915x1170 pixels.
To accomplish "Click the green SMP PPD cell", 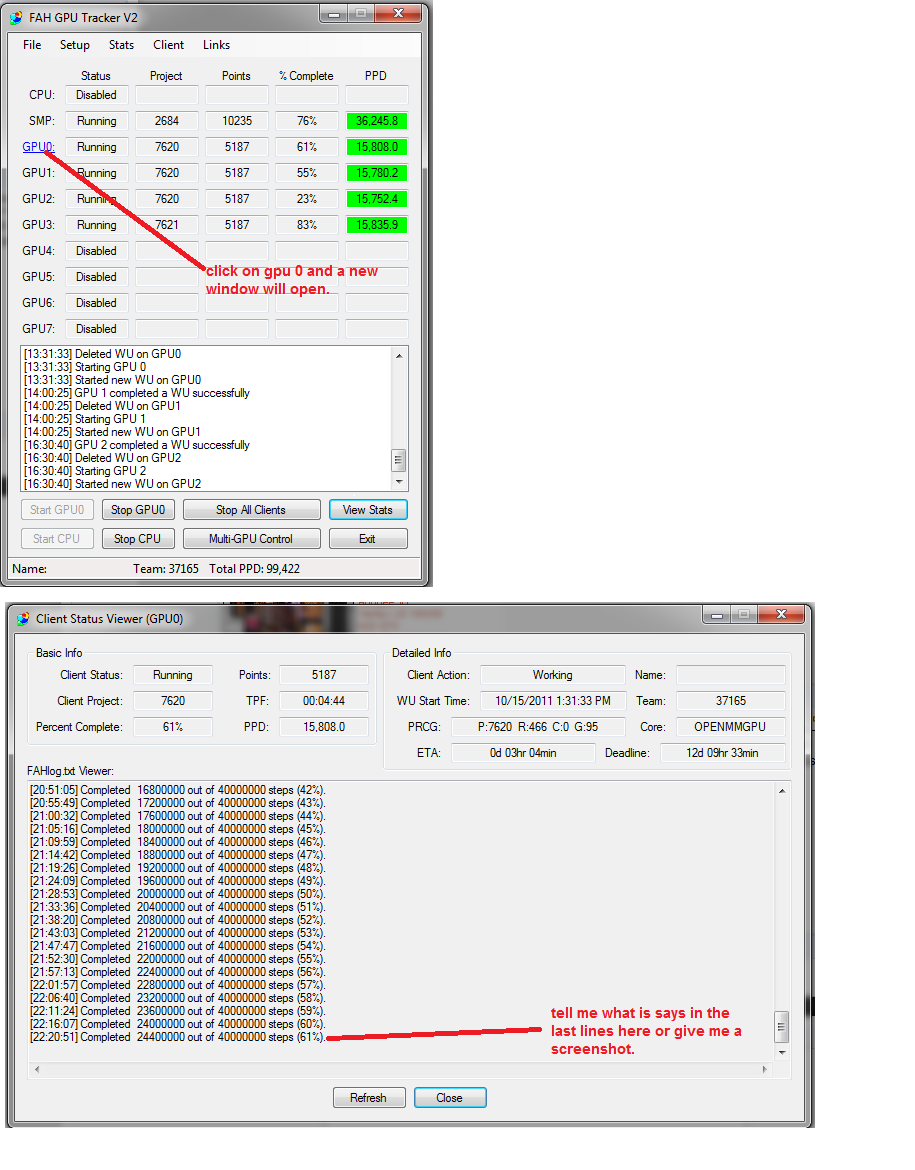I will [x=376, y=120].
